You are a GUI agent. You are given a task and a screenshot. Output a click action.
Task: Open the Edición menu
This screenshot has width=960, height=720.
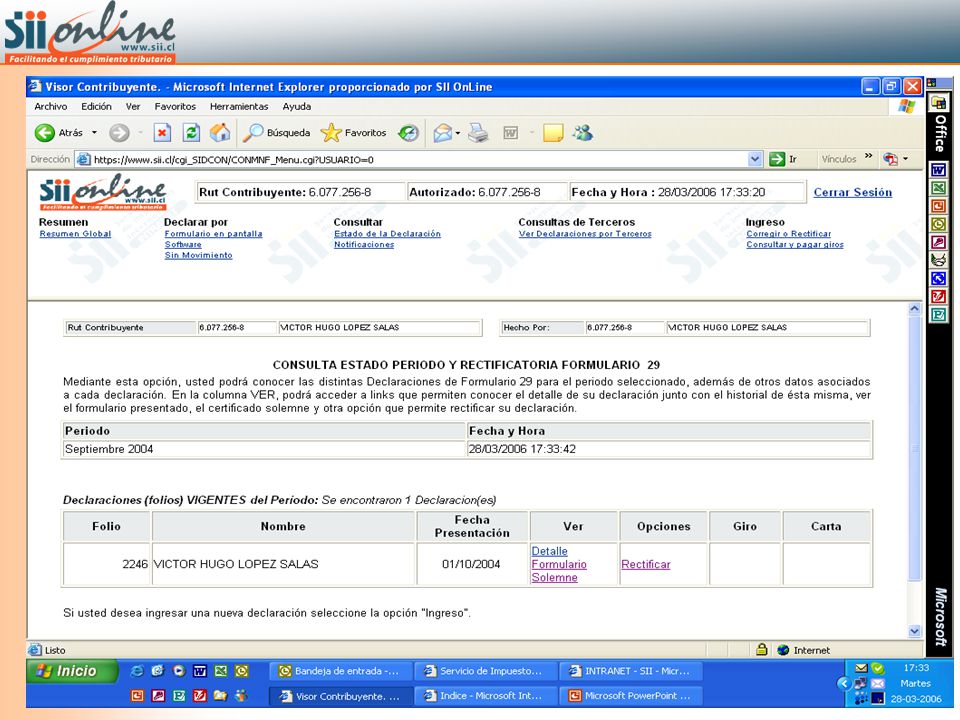click(x=97, y=107)
